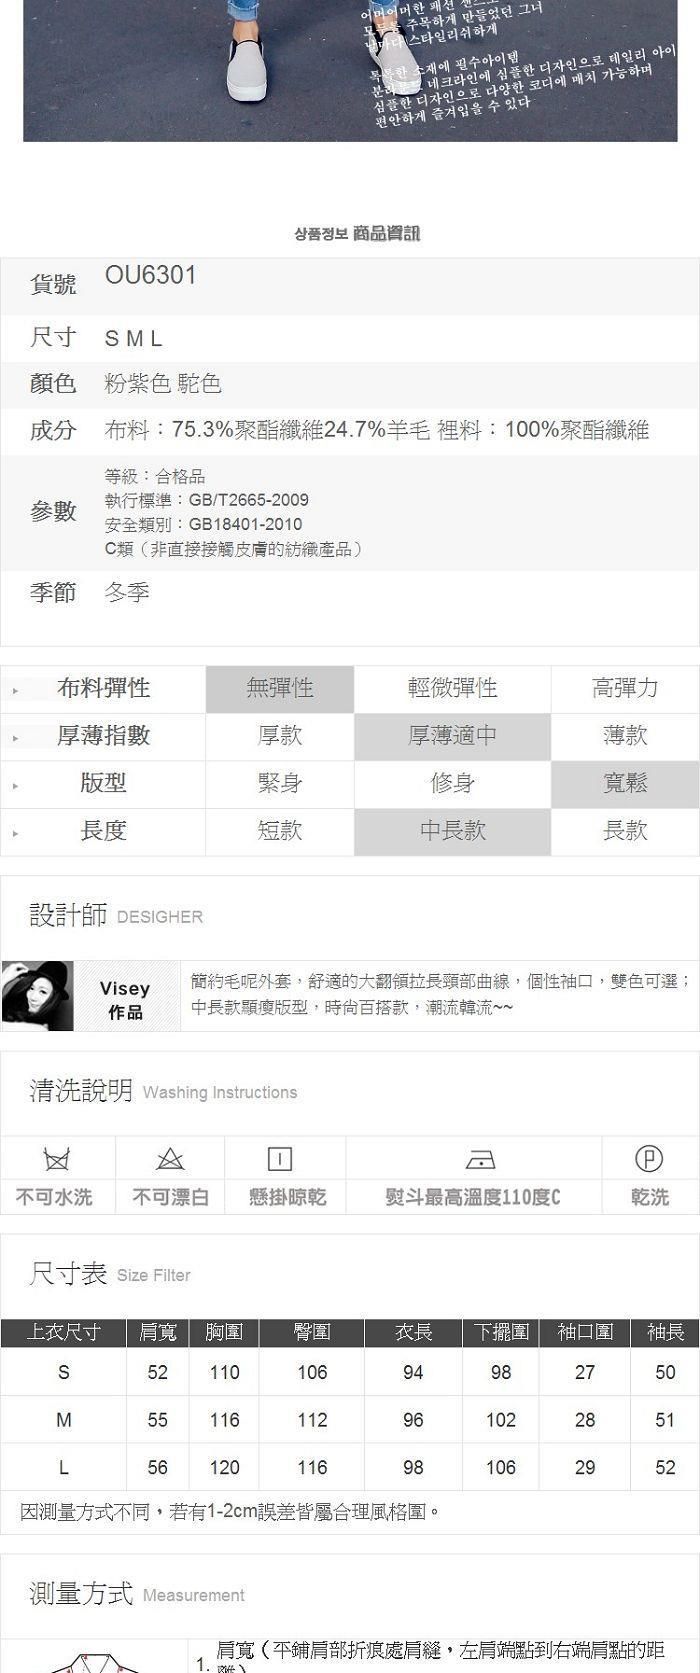
Task: Click the arrow beside 版型 row
Action: tap(15, 786)
